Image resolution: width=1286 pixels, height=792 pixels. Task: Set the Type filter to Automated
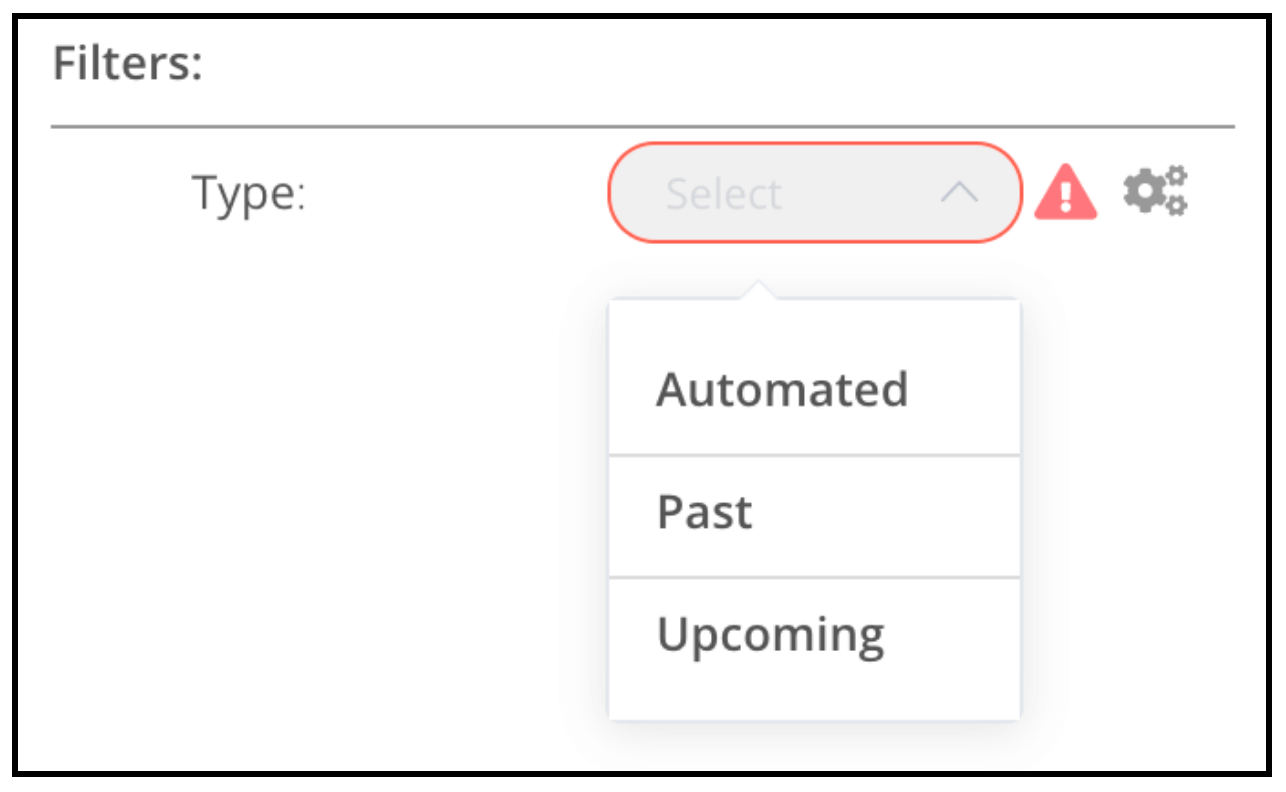tap(782, 390)
